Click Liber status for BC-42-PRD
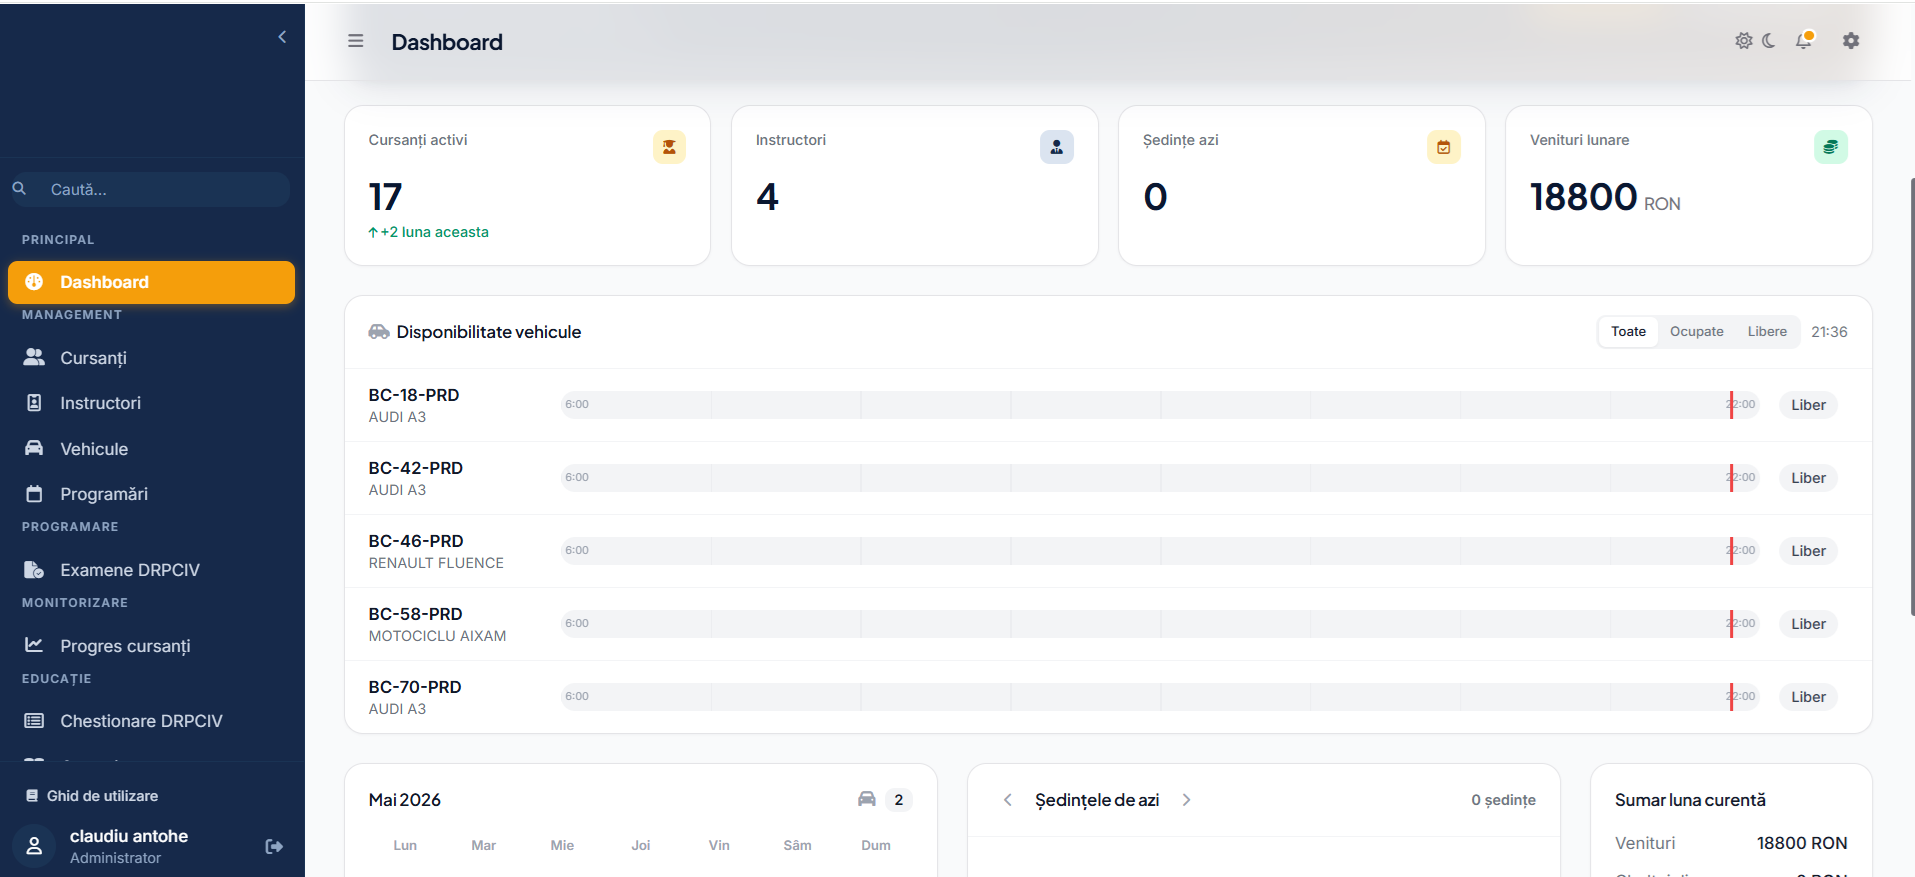Viewport: 1915px width, 877px height. 1808,478
